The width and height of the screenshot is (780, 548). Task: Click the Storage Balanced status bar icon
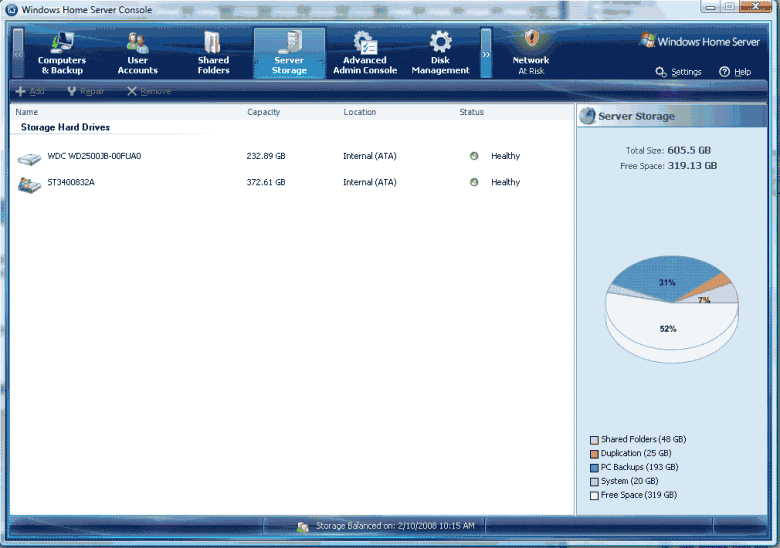point(302,527)
